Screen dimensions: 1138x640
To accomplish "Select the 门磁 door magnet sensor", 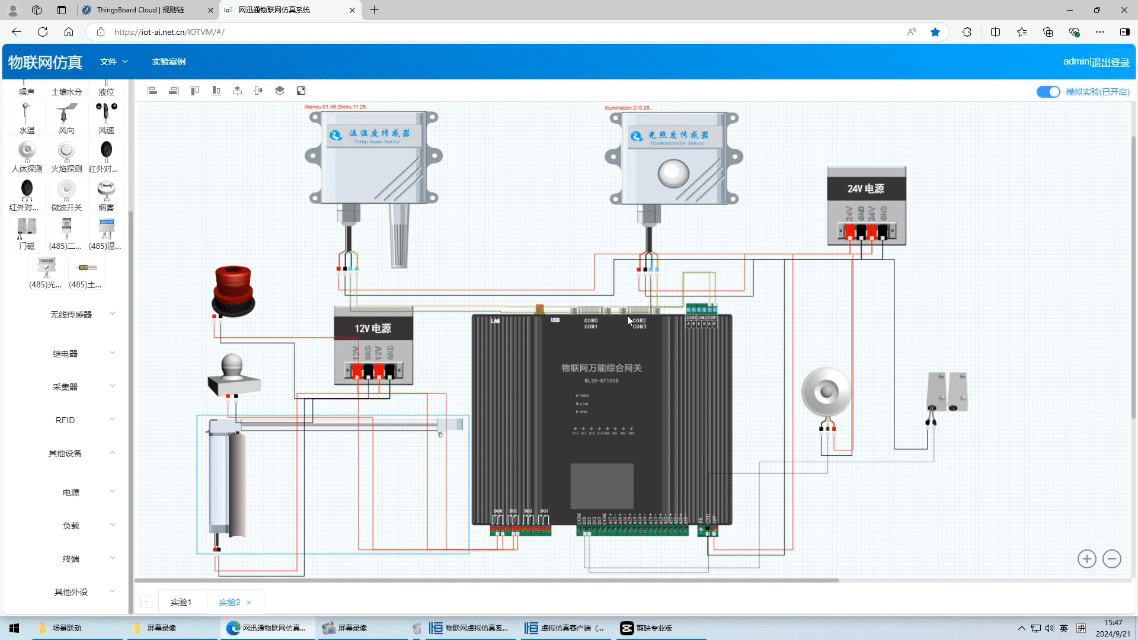I will (x=27, y=230).
